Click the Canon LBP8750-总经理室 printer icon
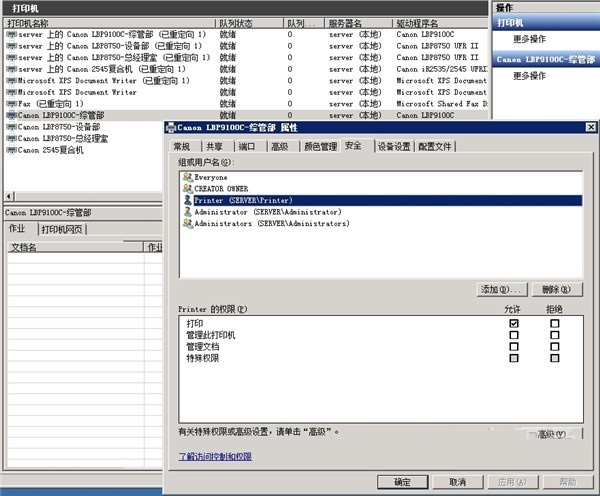Image resolution: width=600 pixels, height=496 pixels. point(12,139)
